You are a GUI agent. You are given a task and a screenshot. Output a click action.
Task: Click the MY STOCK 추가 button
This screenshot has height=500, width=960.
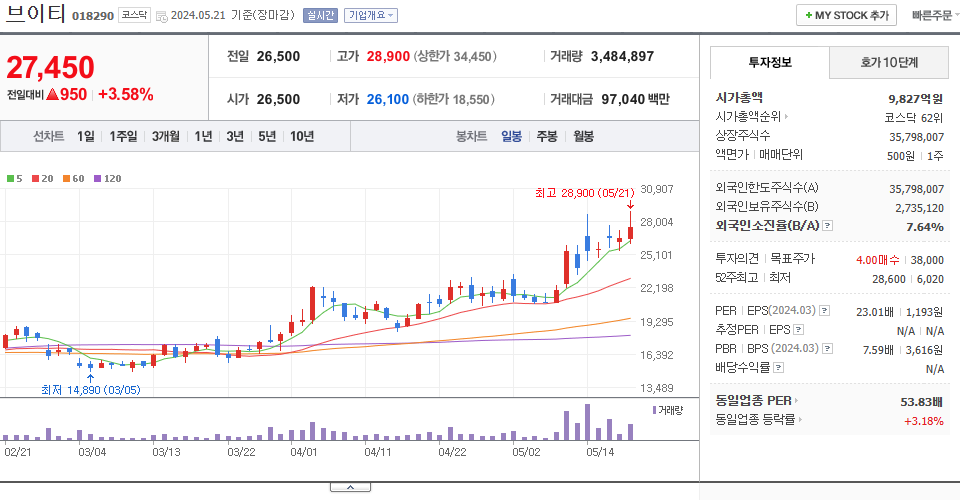coord(846,15)
